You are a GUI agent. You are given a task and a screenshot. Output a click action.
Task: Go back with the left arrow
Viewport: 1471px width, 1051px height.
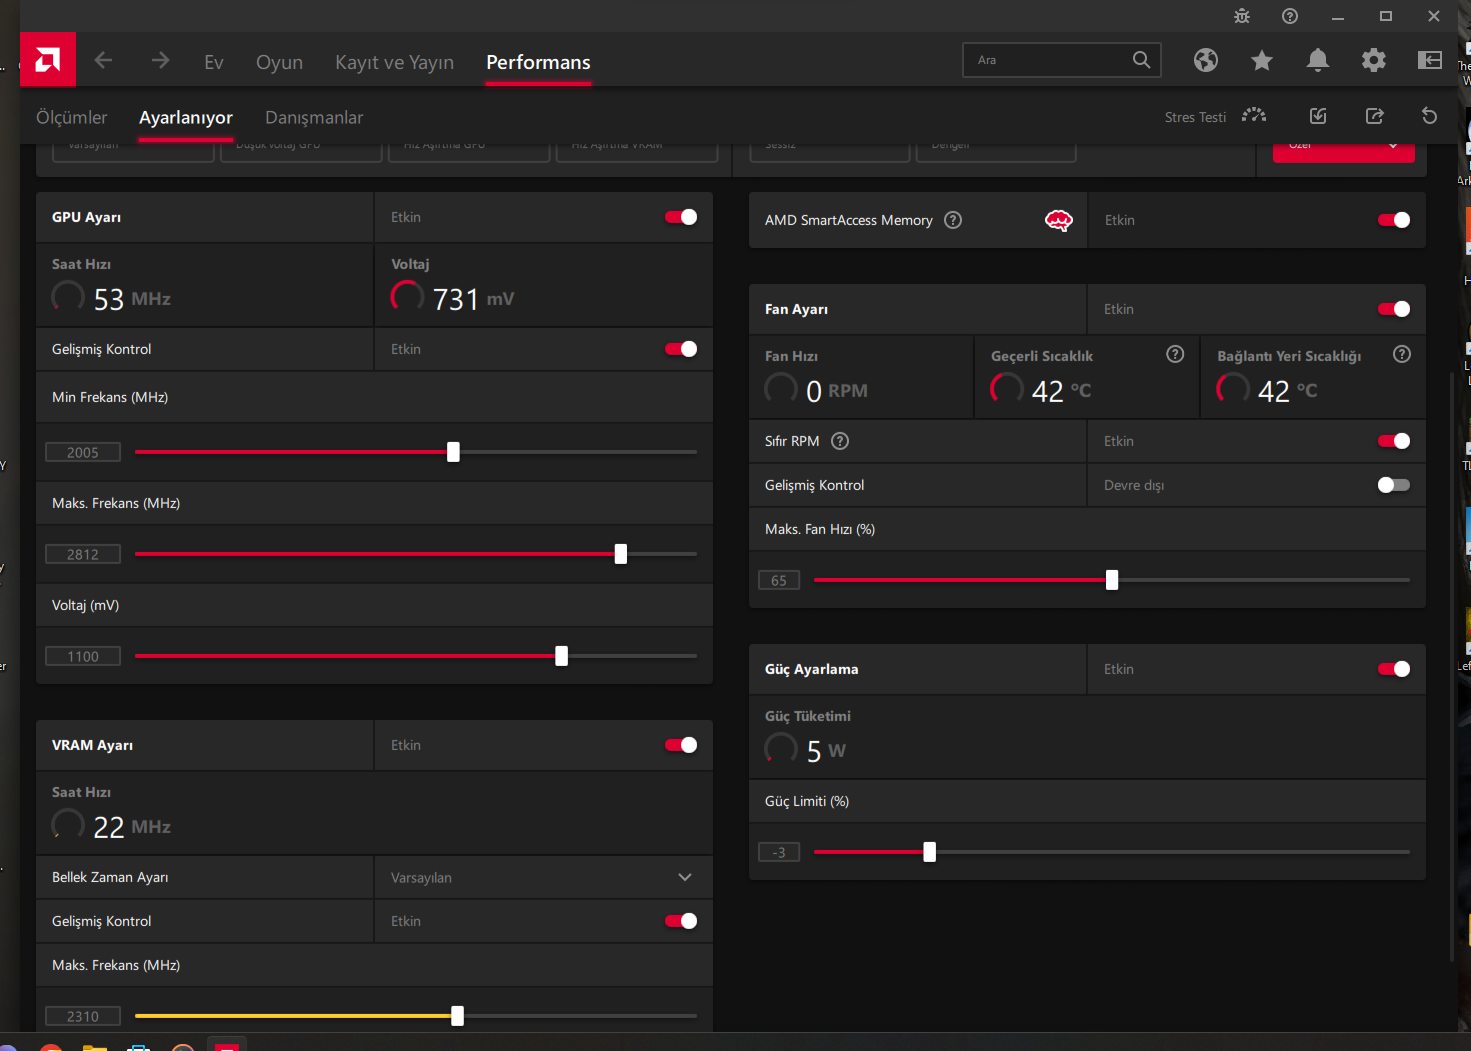(103, 61)
